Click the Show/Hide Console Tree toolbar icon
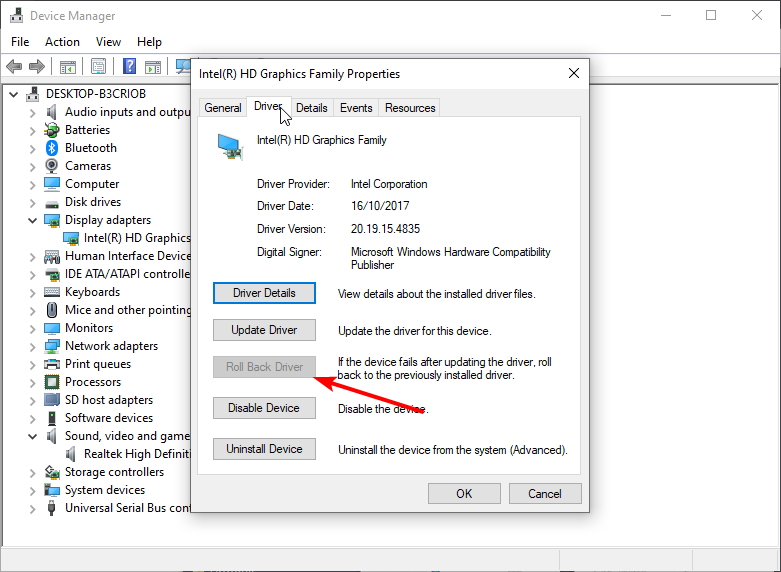The image size is (781, 572). click(x=68, y=66)
